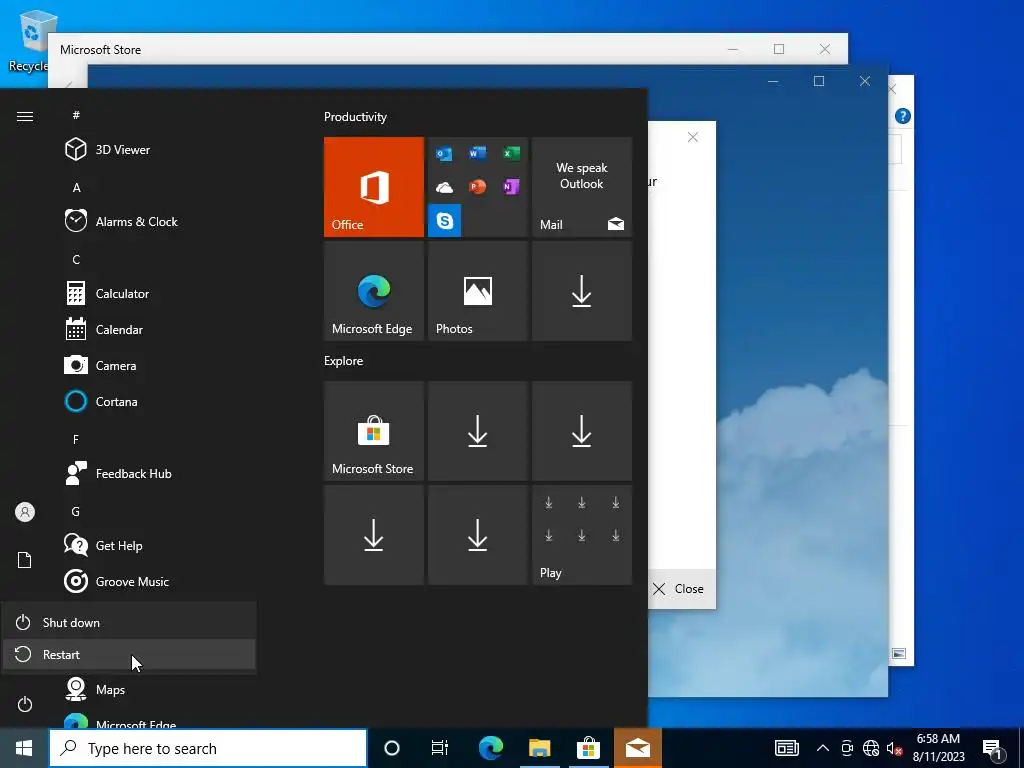Open Cortana circle on taskbar
The height and width of the screenshot is (768, 1024).
392,748
